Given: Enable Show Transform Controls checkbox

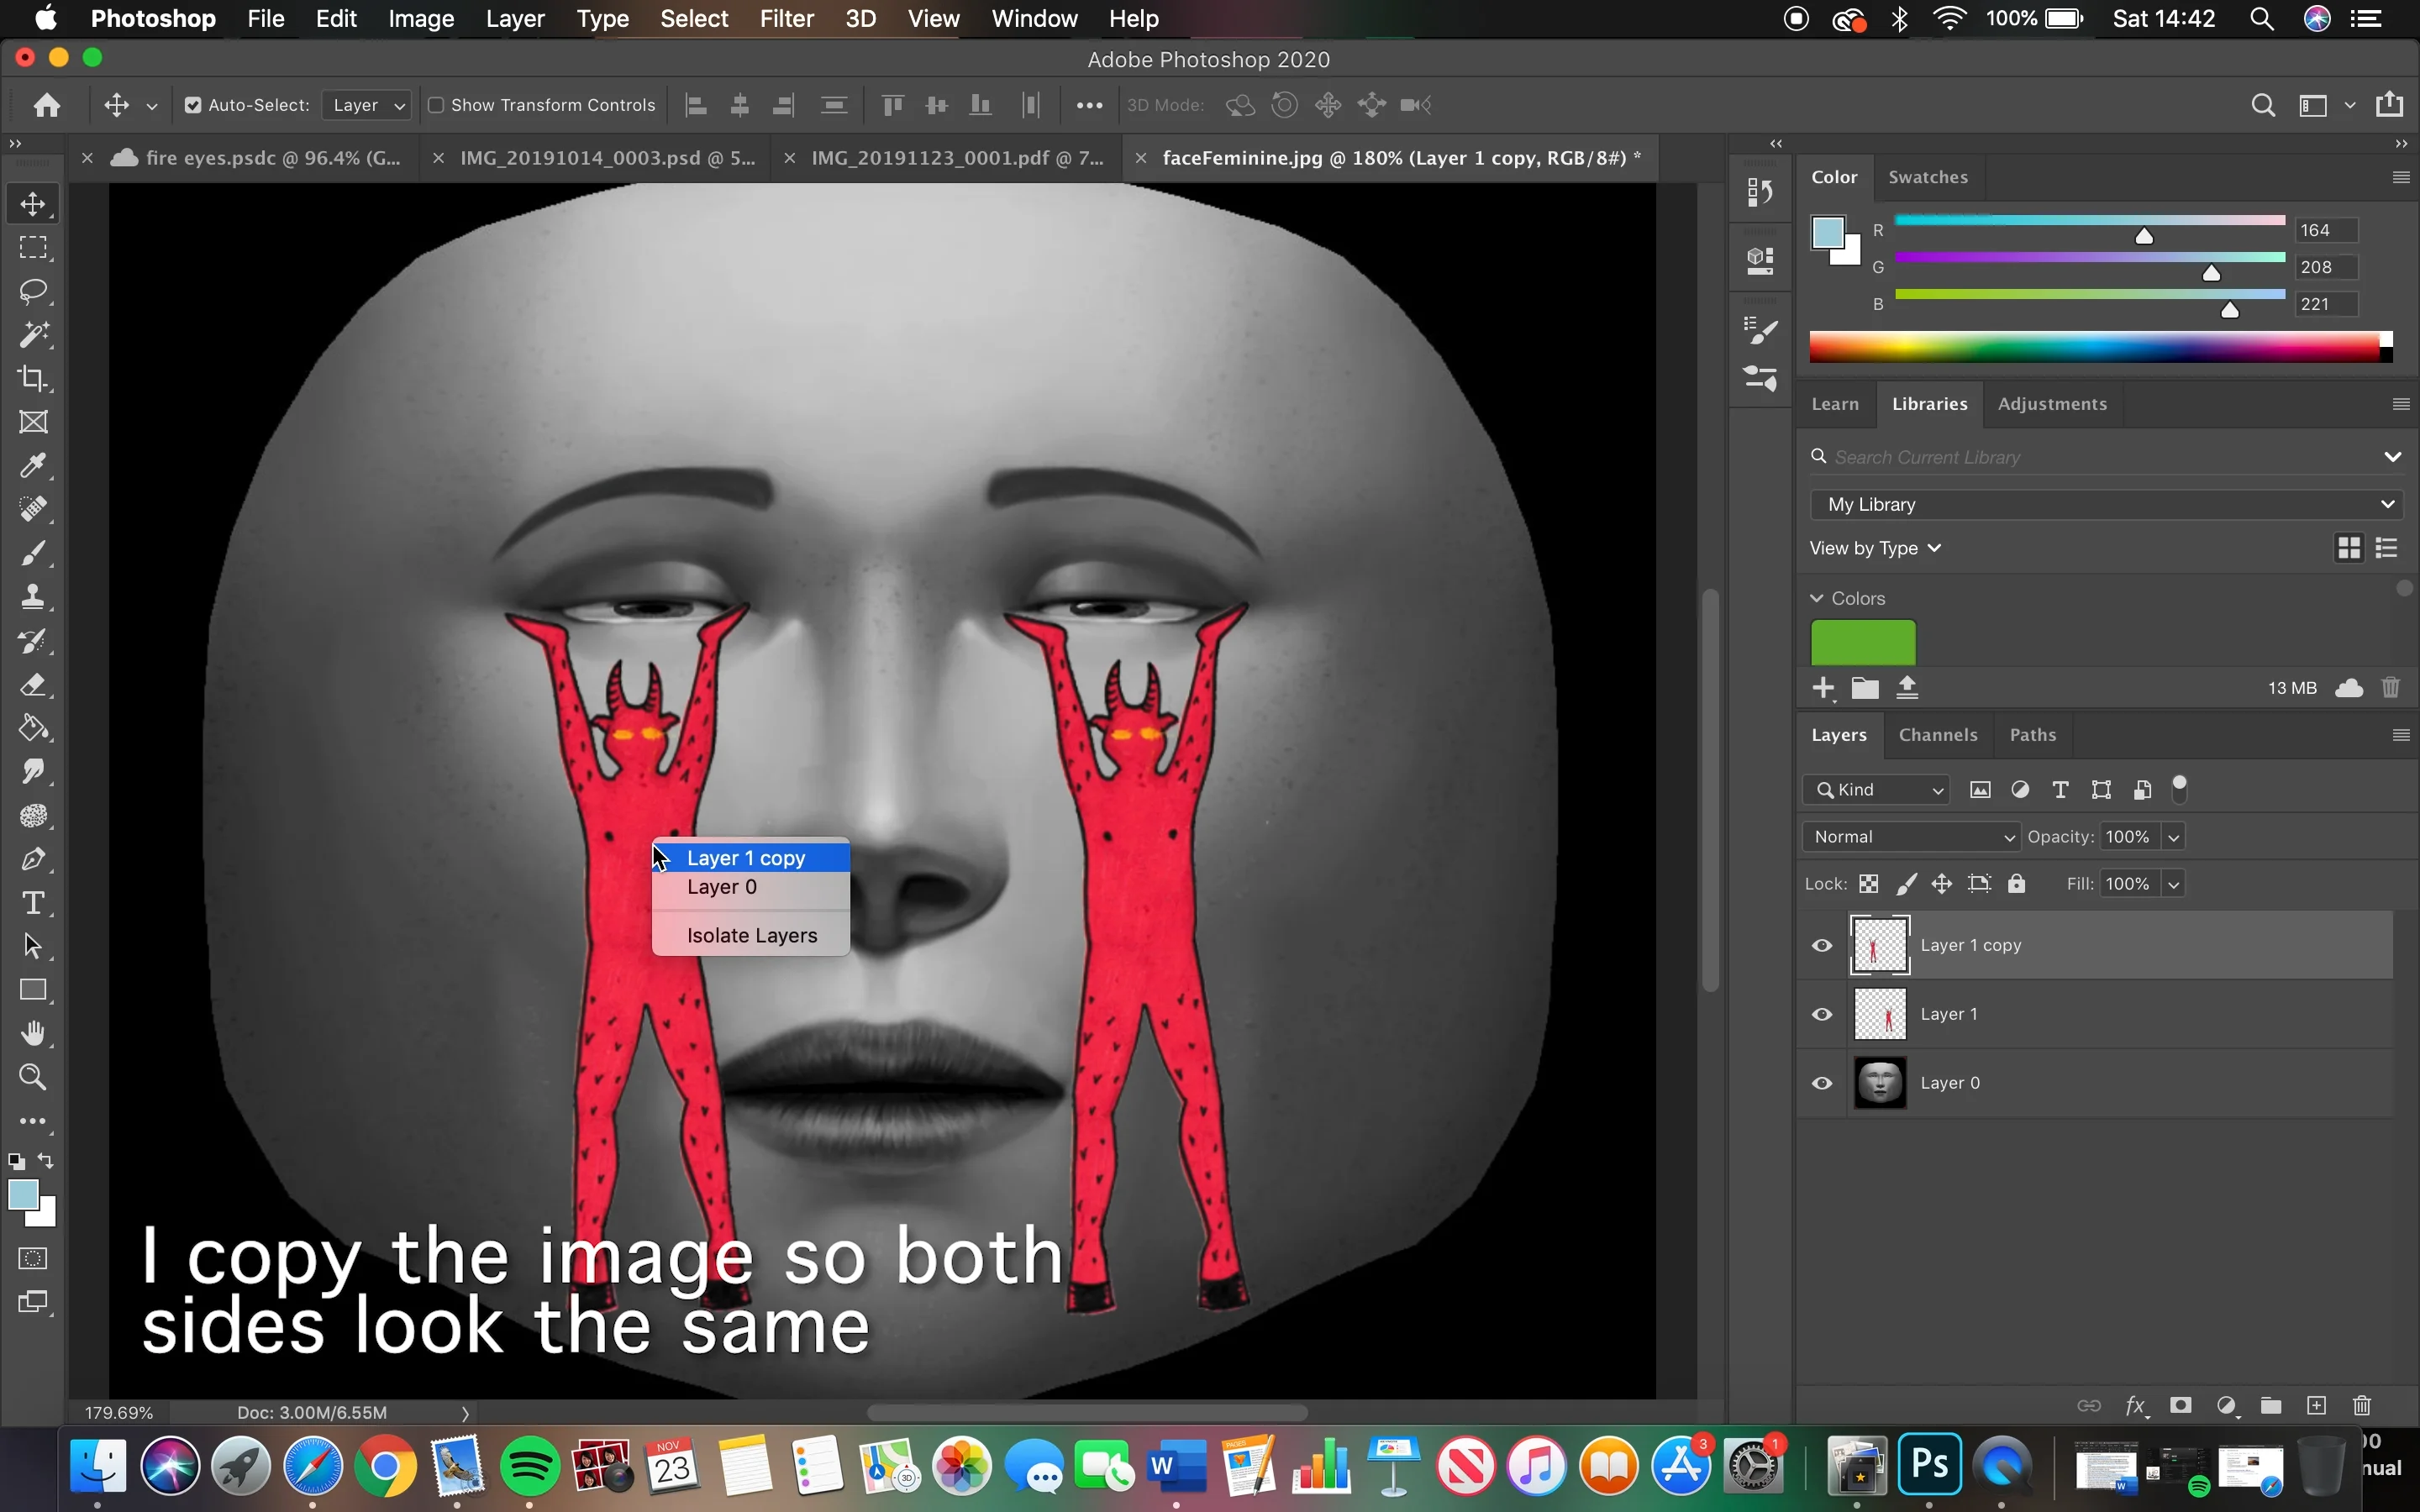Looking at the screenshot, I should point(436,105).
